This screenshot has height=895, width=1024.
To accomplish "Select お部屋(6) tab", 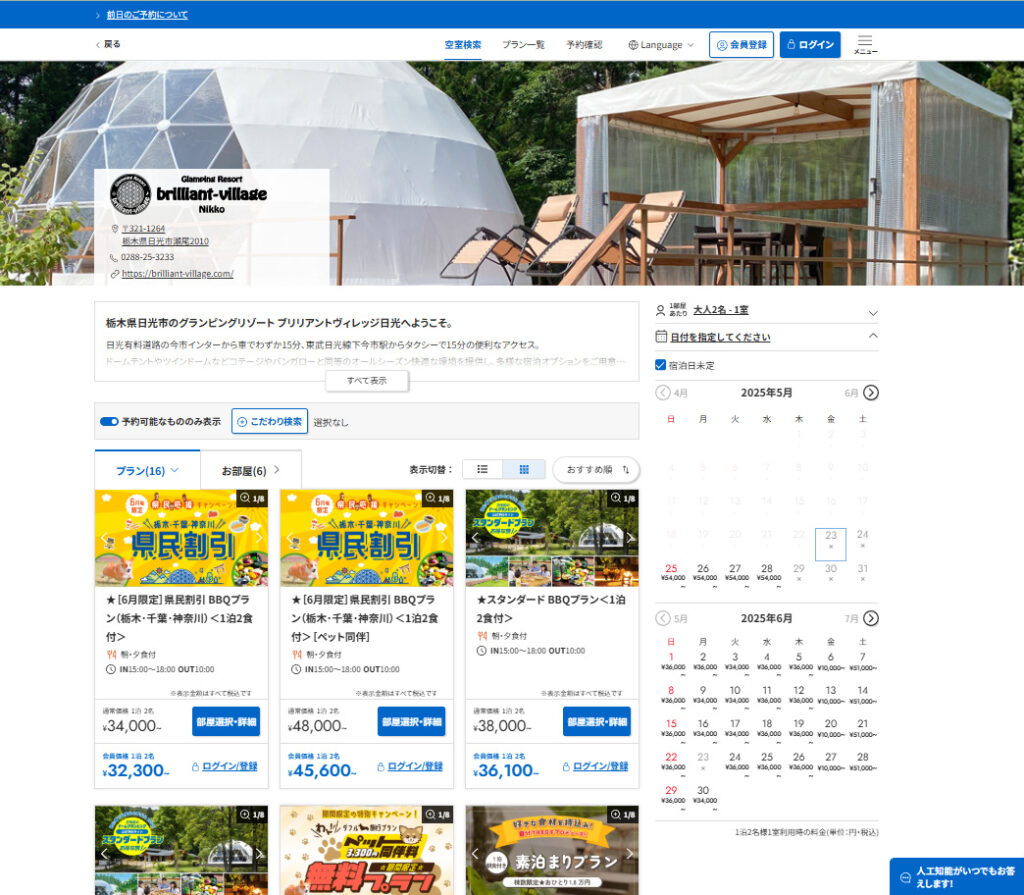I will (x=251, y=470).
